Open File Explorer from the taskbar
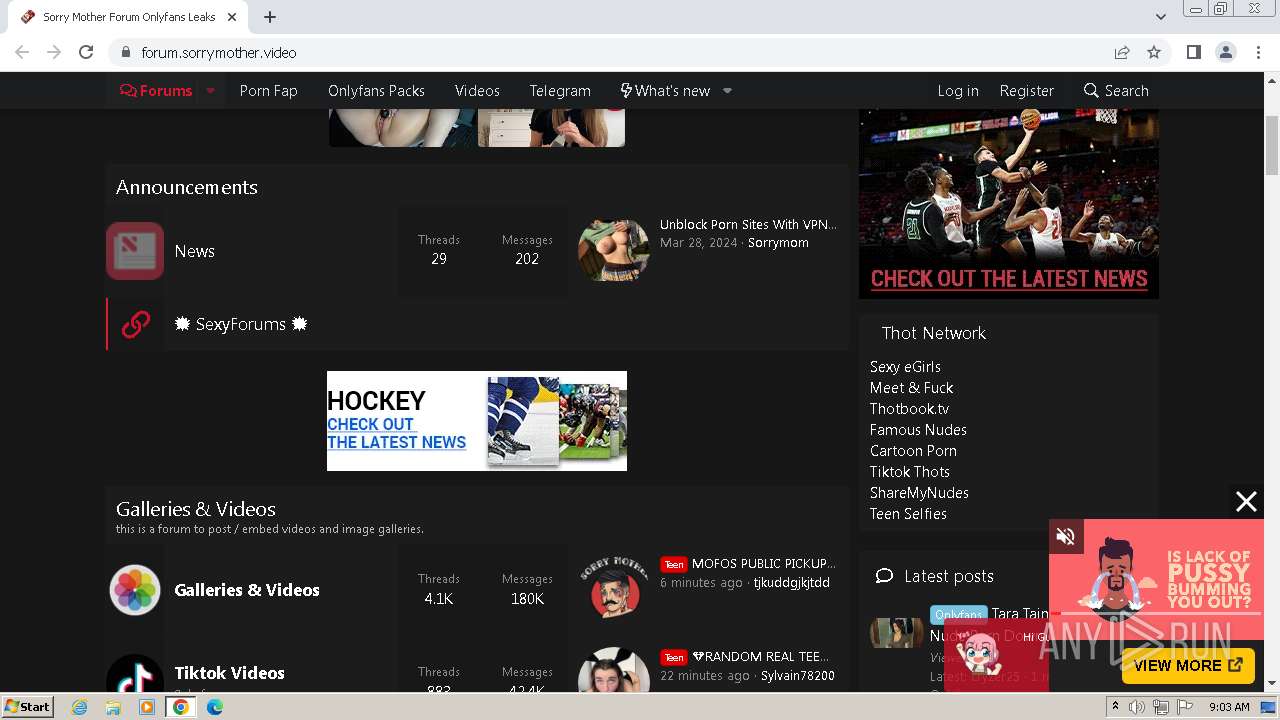1280x720 pixels. pyautogui.click(x=113, y=707)
